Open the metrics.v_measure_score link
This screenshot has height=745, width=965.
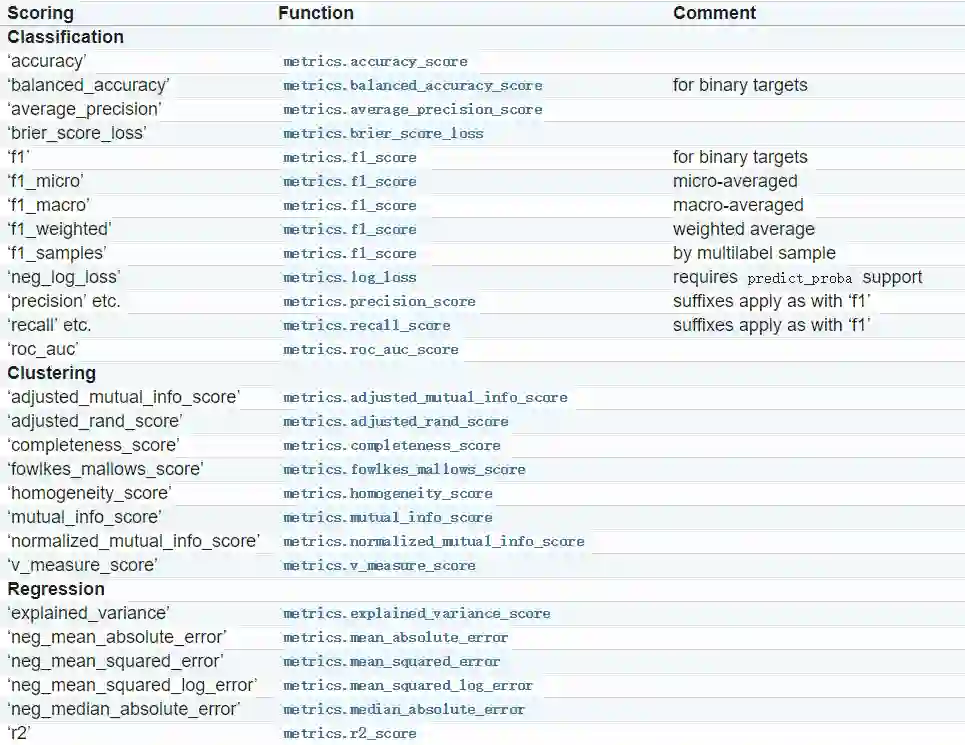click(x=379, y=566)
